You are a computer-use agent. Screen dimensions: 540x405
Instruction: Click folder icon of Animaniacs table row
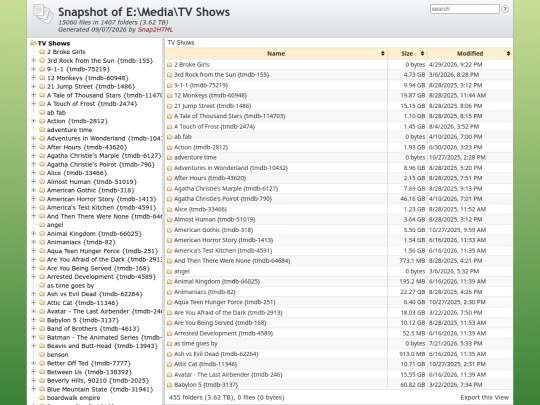169,292
